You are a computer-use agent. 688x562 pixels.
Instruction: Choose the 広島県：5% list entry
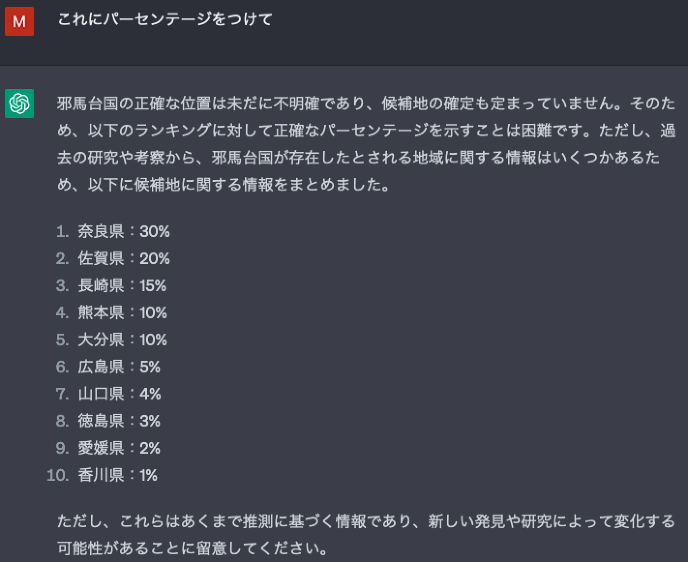pos(118,366)
